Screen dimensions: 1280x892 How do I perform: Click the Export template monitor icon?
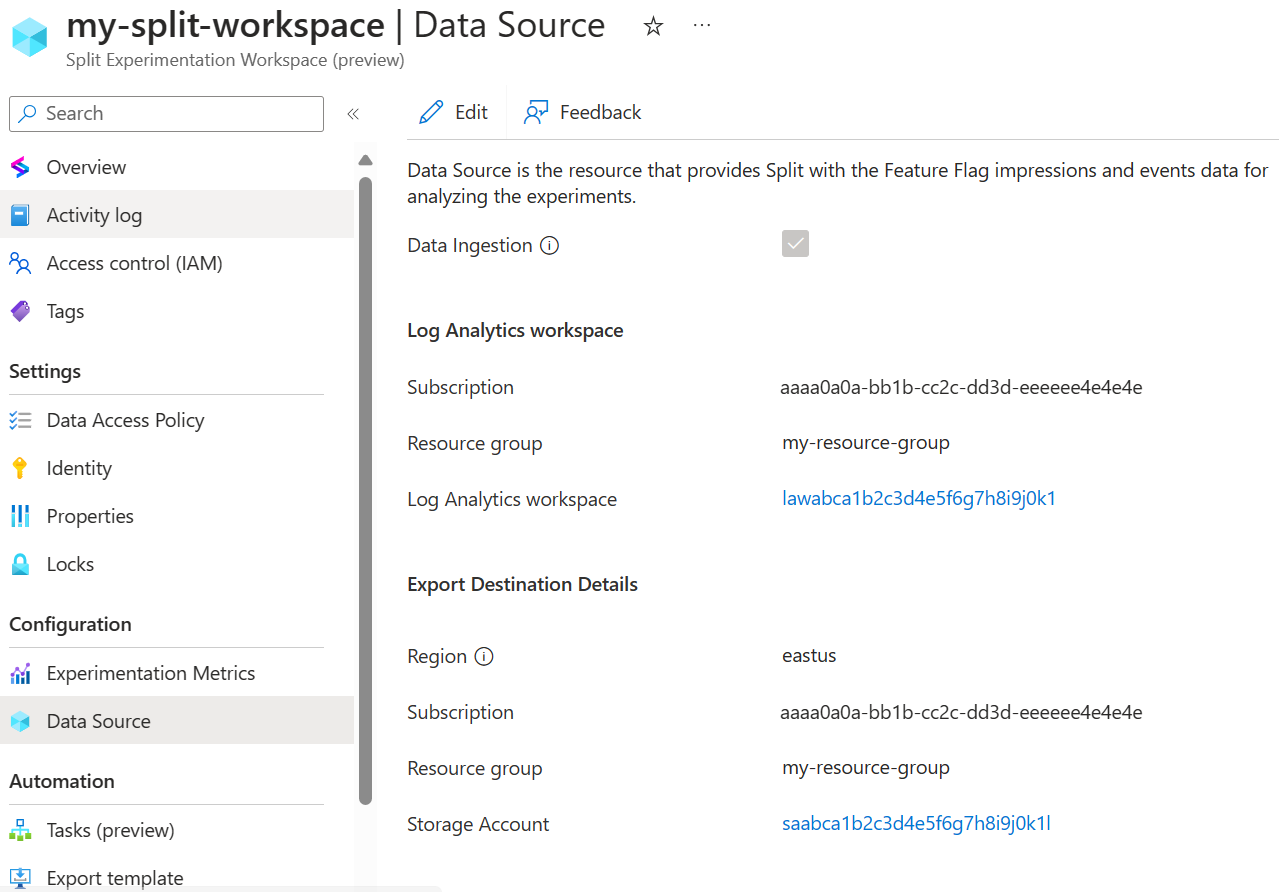pos(20,878)
